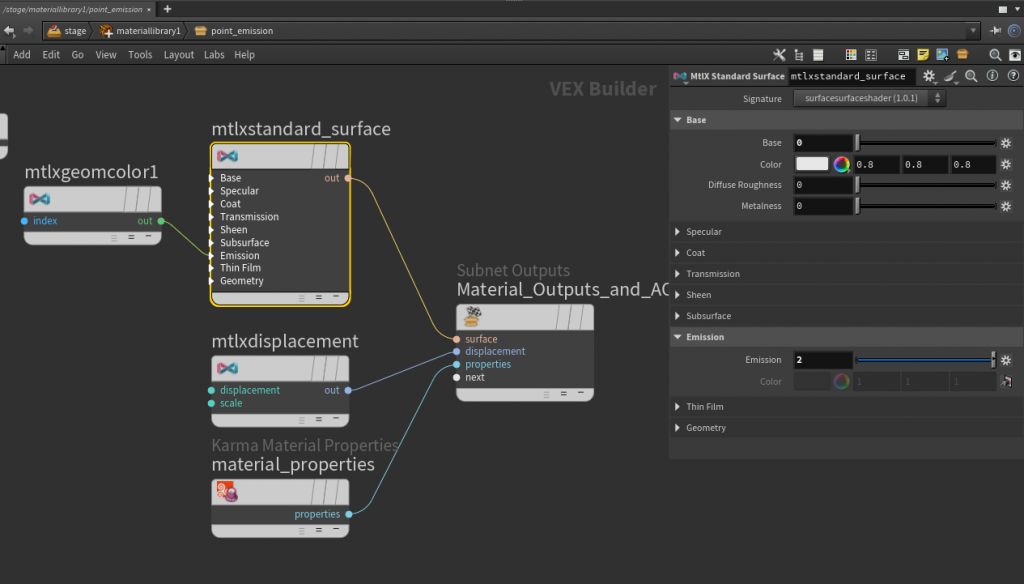Click the wrench tools icon
1024x584 pixels.
(x=780, y=54)
